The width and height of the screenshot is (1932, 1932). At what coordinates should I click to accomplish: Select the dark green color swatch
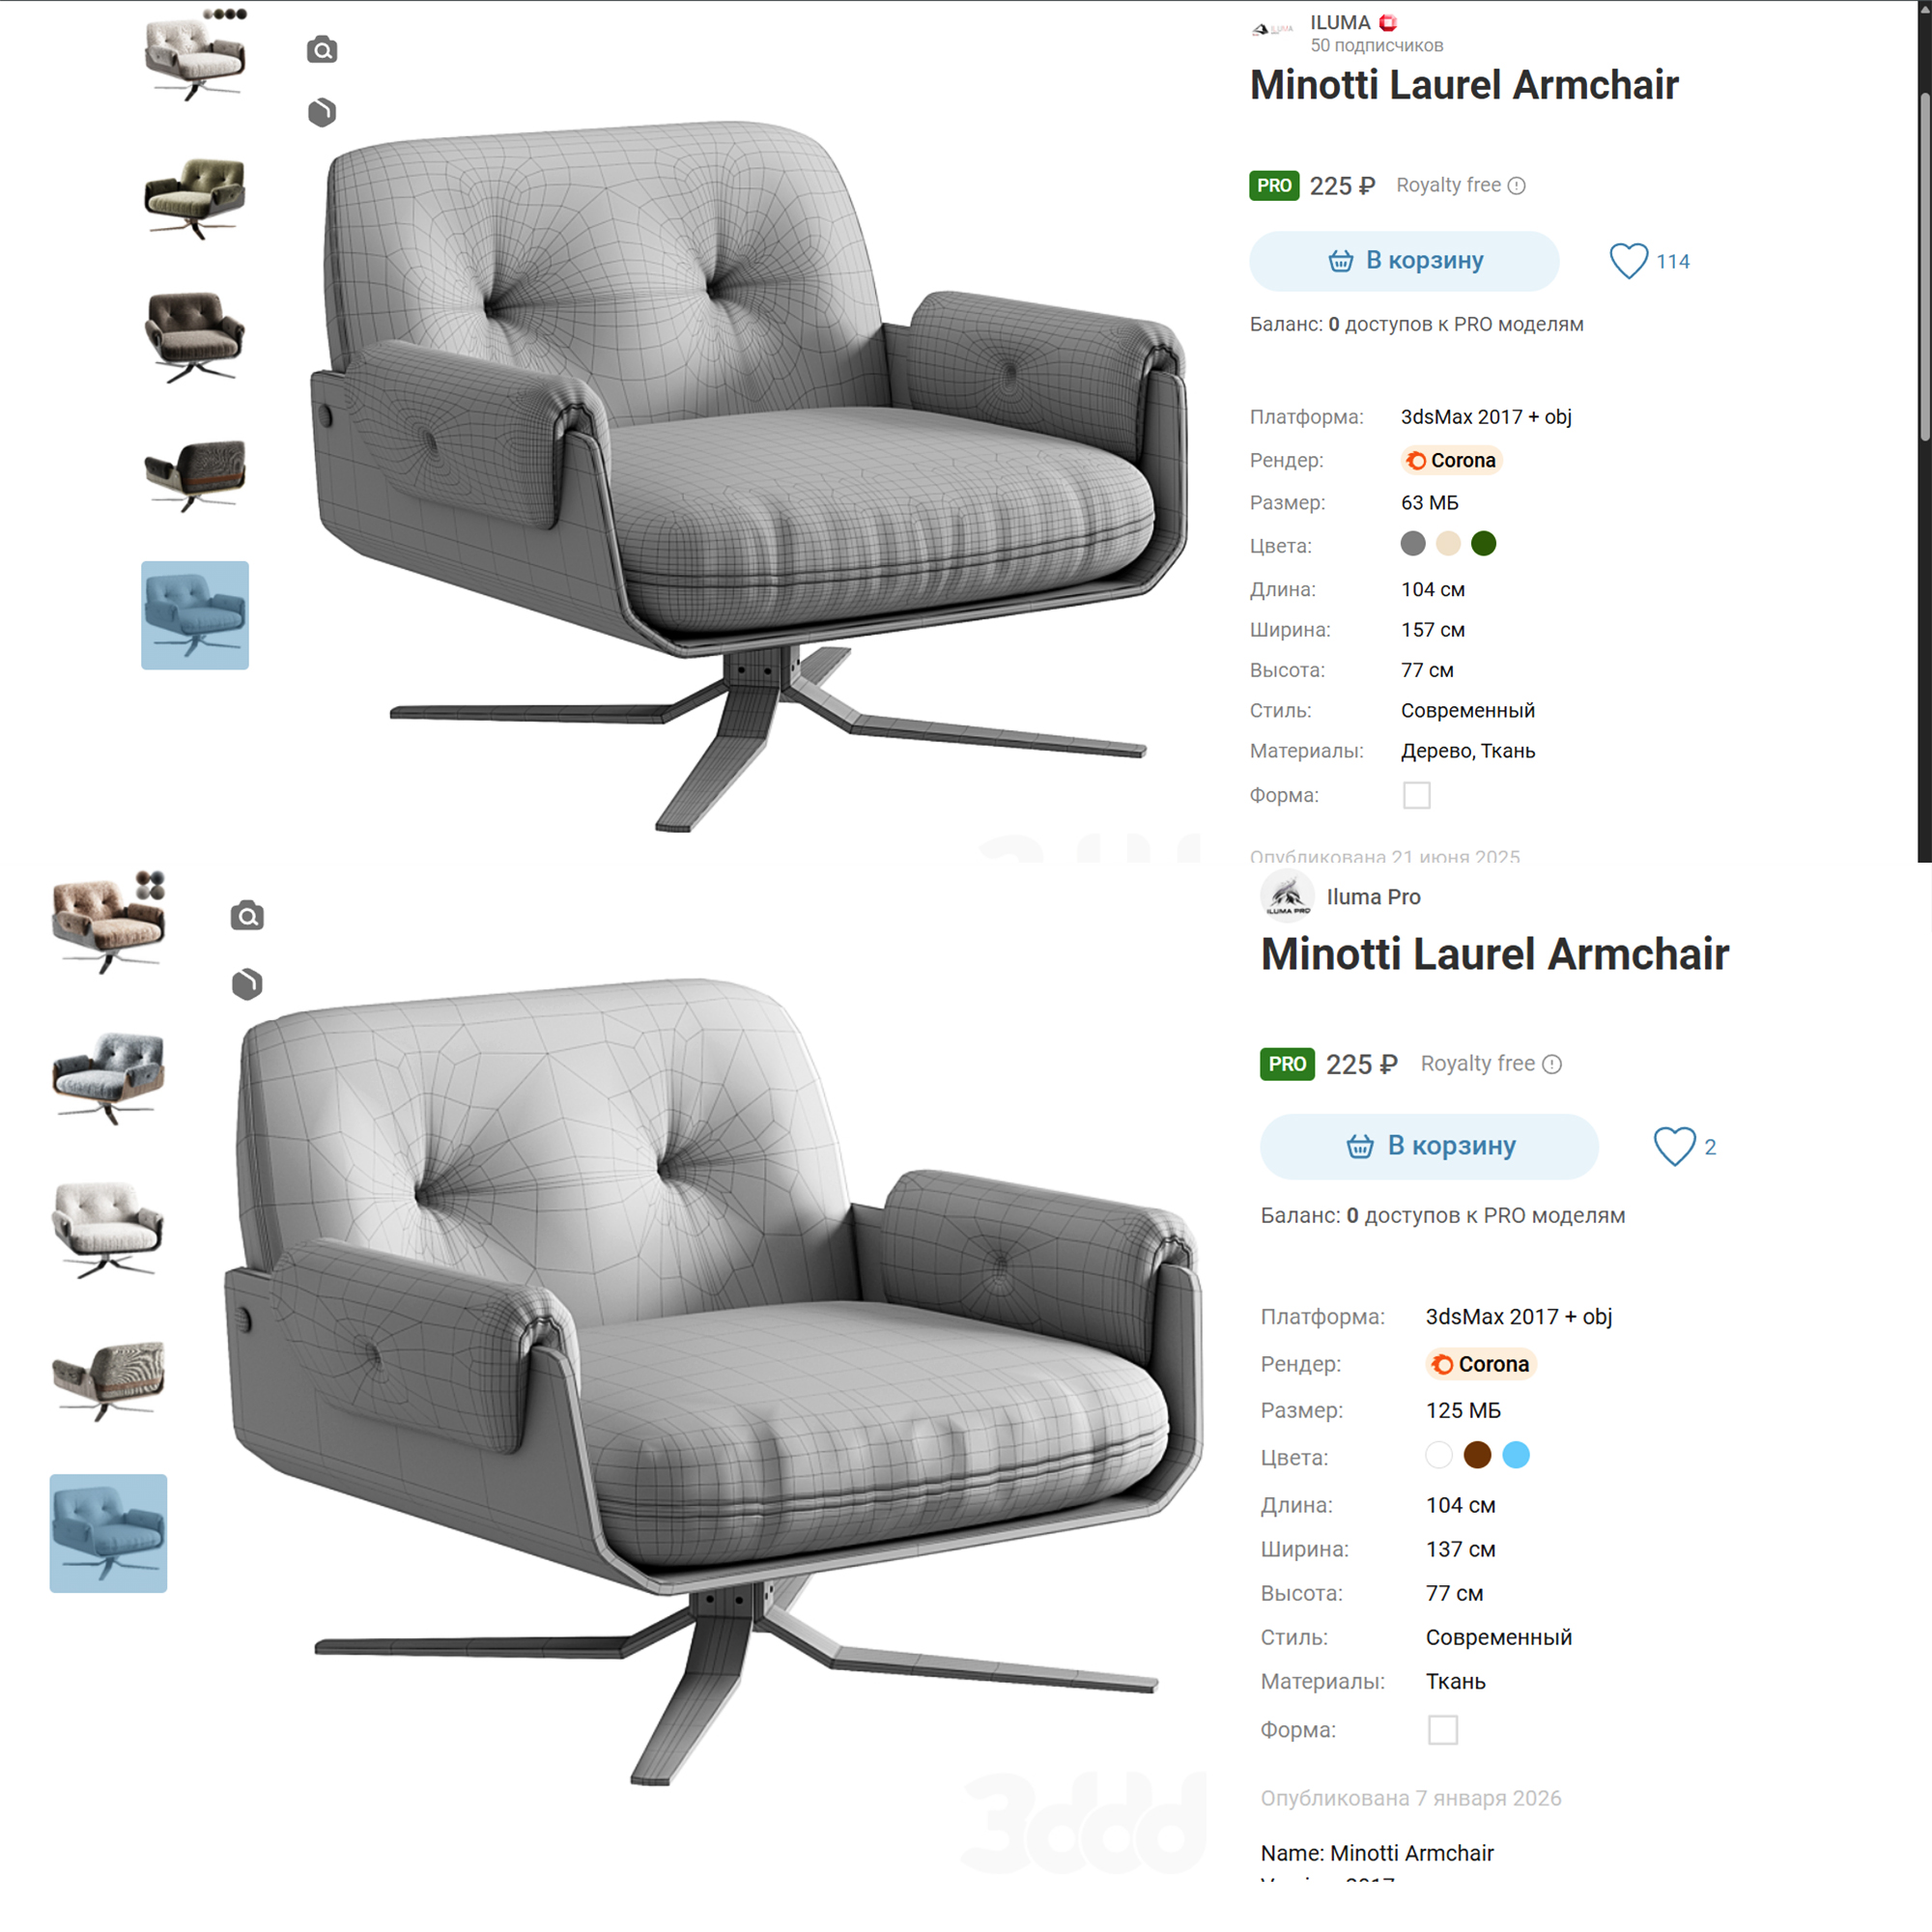(x=1483, y=543)
